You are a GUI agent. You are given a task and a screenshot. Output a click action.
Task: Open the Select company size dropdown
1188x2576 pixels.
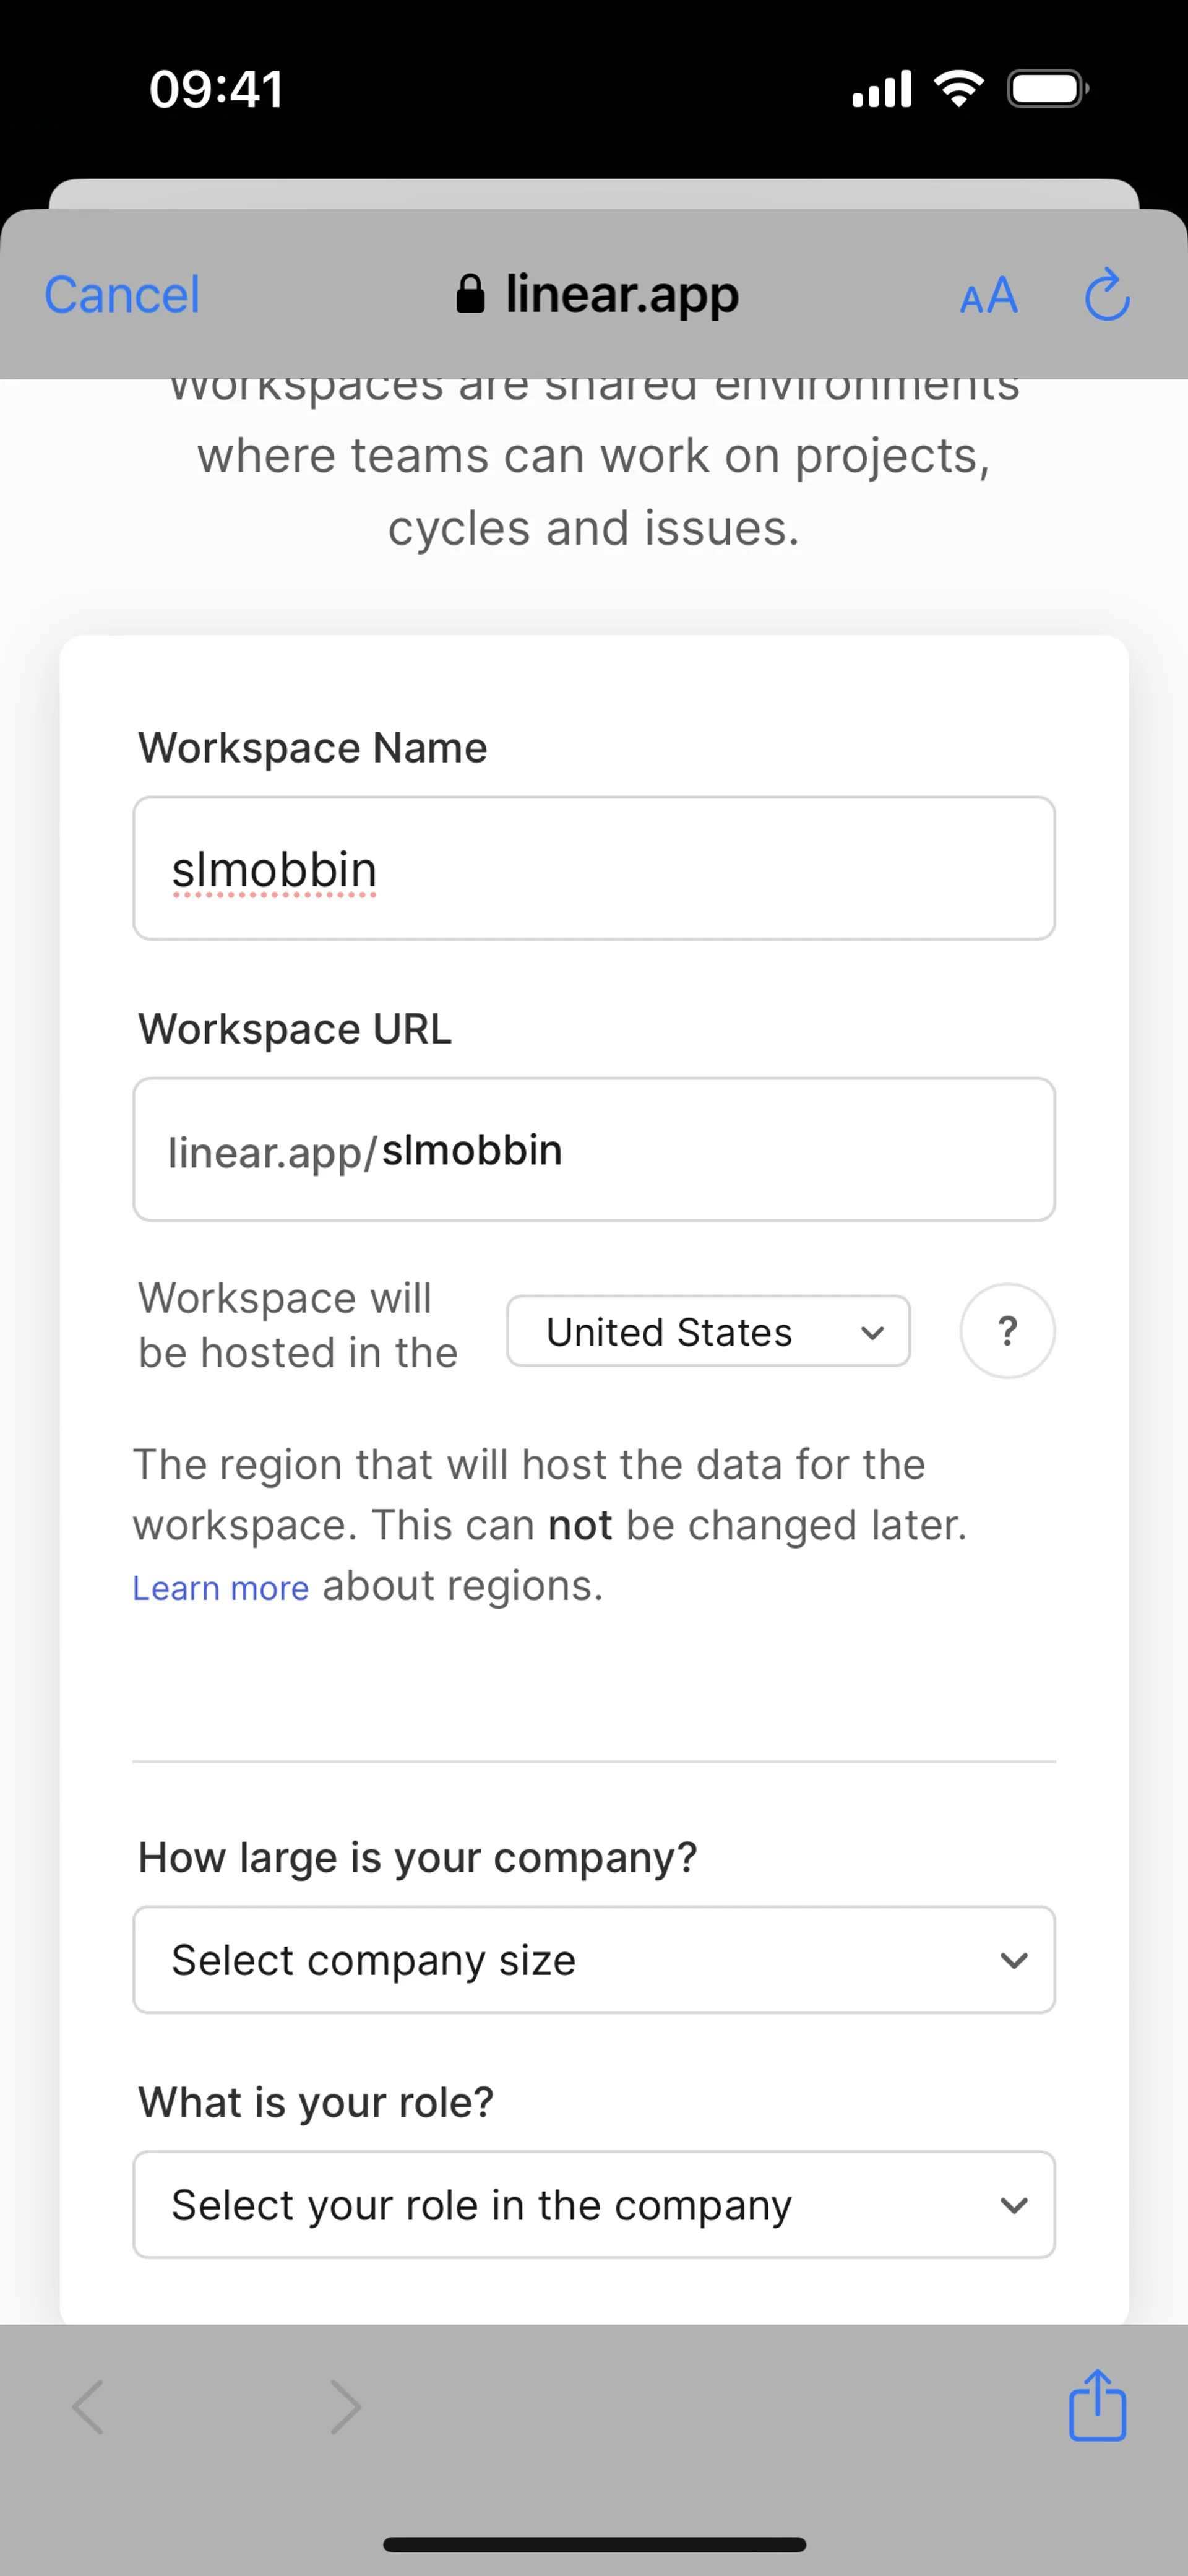tap(594, 1960)
